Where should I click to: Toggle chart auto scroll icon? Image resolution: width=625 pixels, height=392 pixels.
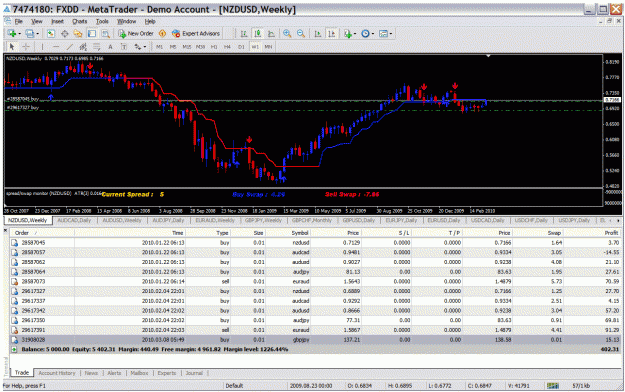coord(318,34)
